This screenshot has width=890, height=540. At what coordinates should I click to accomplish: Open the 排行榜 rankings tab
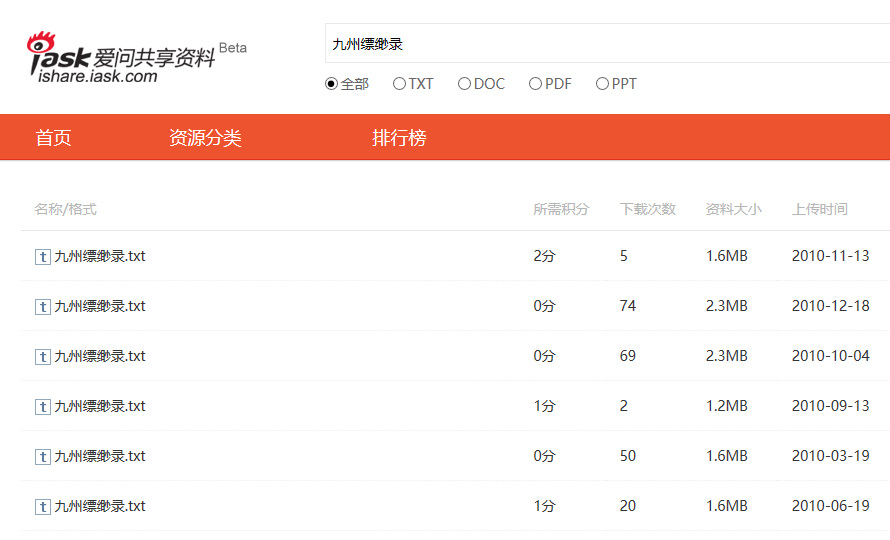pyautogui.click(x=399, y=138)
